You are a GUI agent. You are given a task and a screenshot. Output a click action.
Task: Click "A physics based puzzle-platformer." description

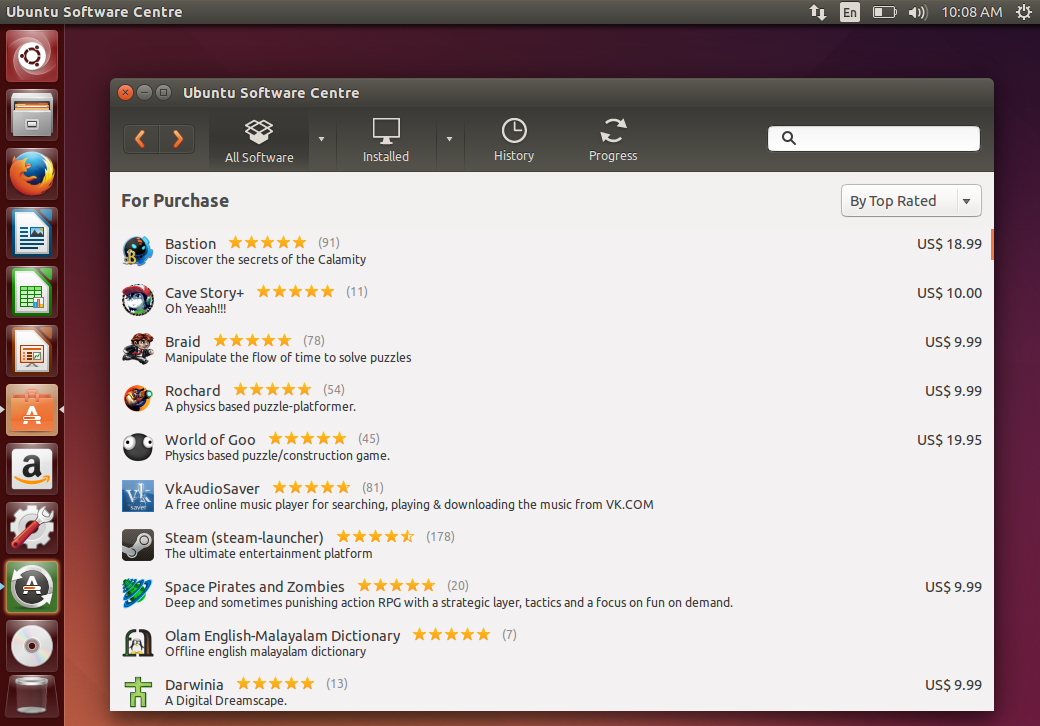[261, 407]
